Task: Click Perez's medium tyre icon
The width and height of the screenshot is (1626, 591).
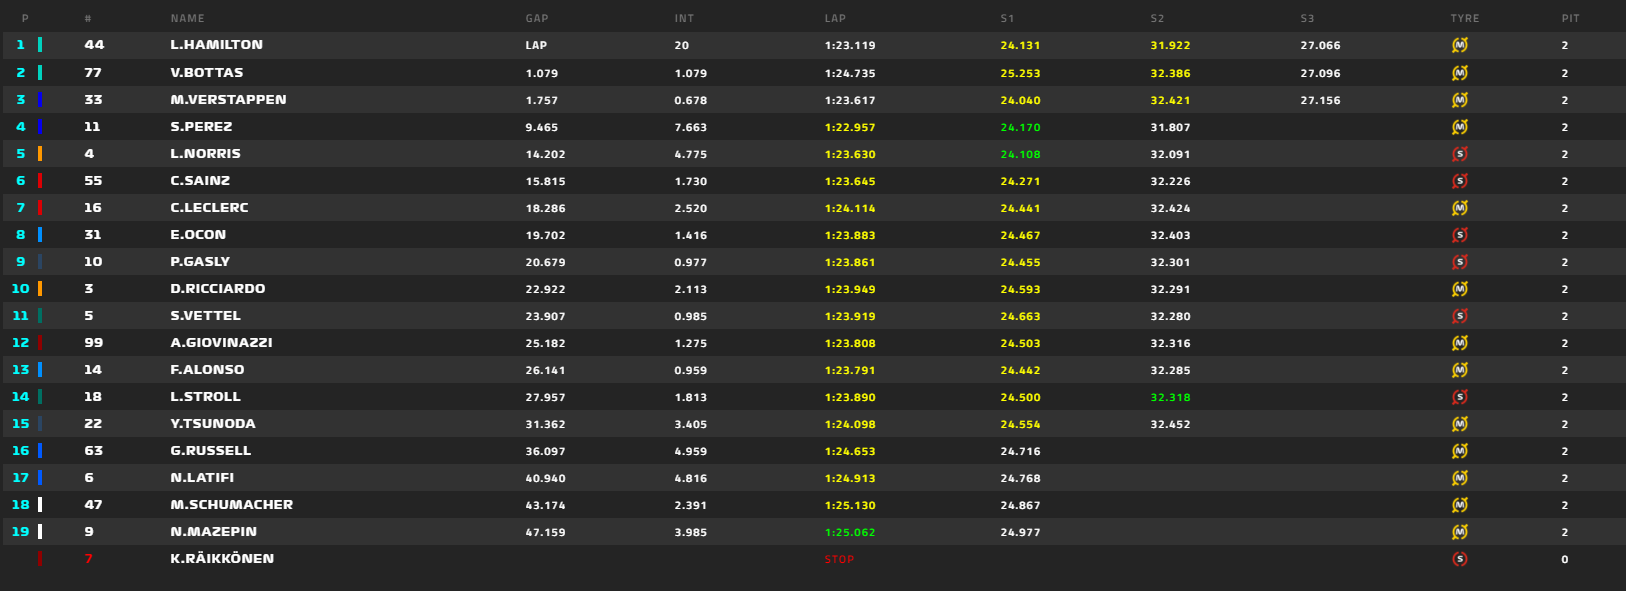Action: pyautogui.click(x=1459, y=127)
